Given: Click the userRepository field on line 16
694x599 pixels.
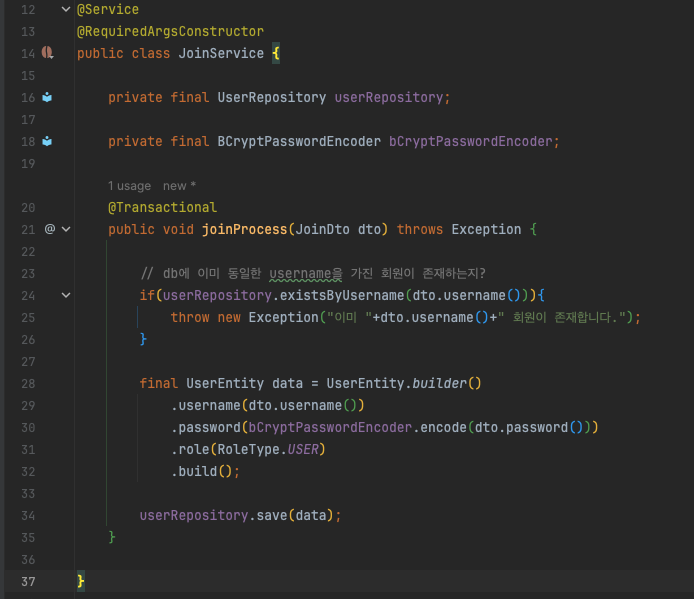Looking at the screenshot, I should pos(388,97).
